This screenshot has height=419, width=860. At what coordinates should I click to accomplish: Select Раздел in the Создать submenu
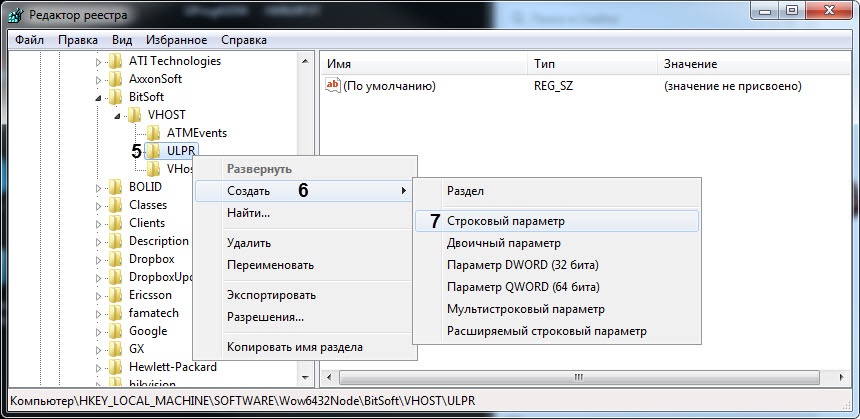click(465, 190)
